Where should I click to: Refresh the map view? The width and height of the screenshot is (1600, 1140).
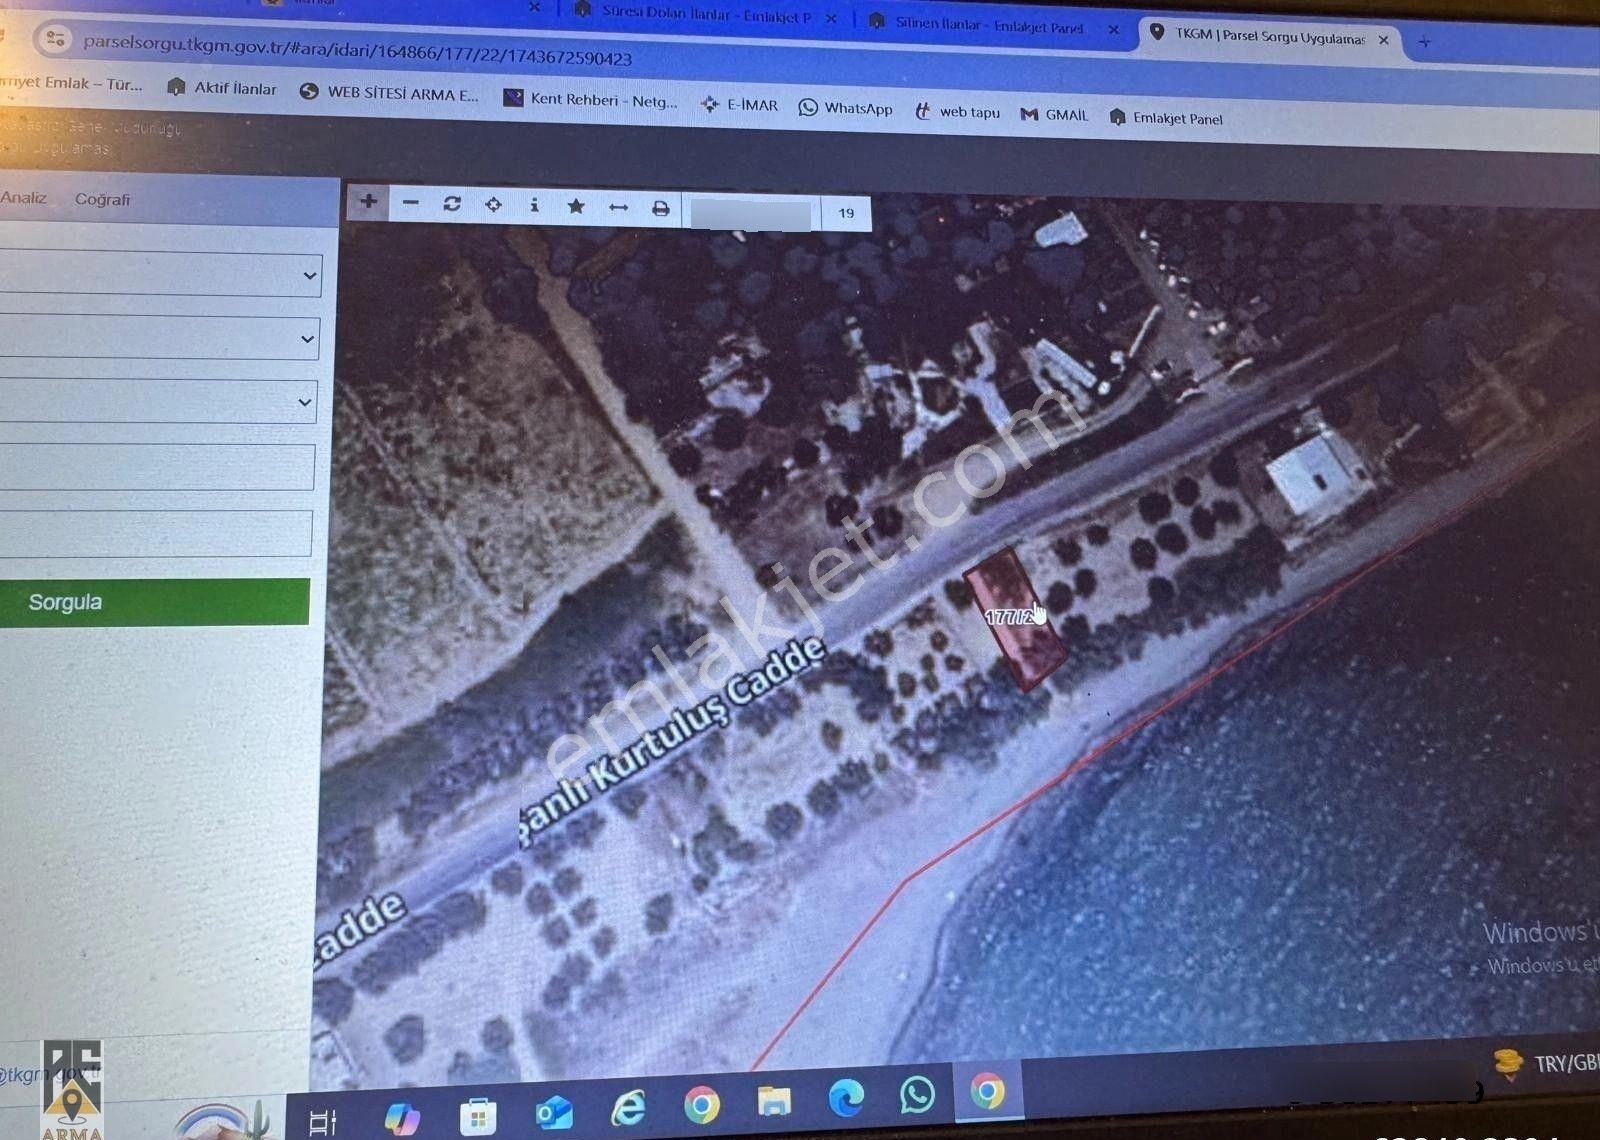tap(452, 204)
